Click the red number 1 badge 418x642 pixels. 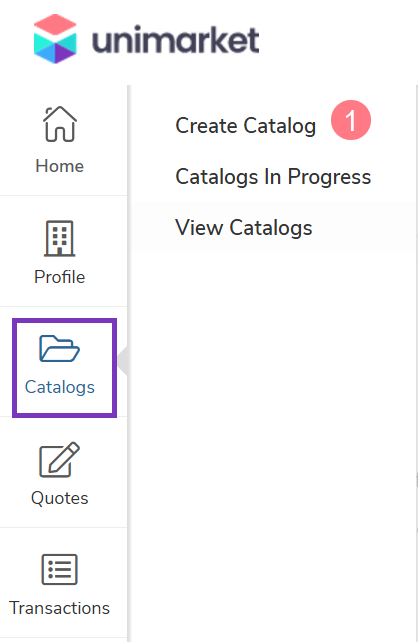[351, 120]
